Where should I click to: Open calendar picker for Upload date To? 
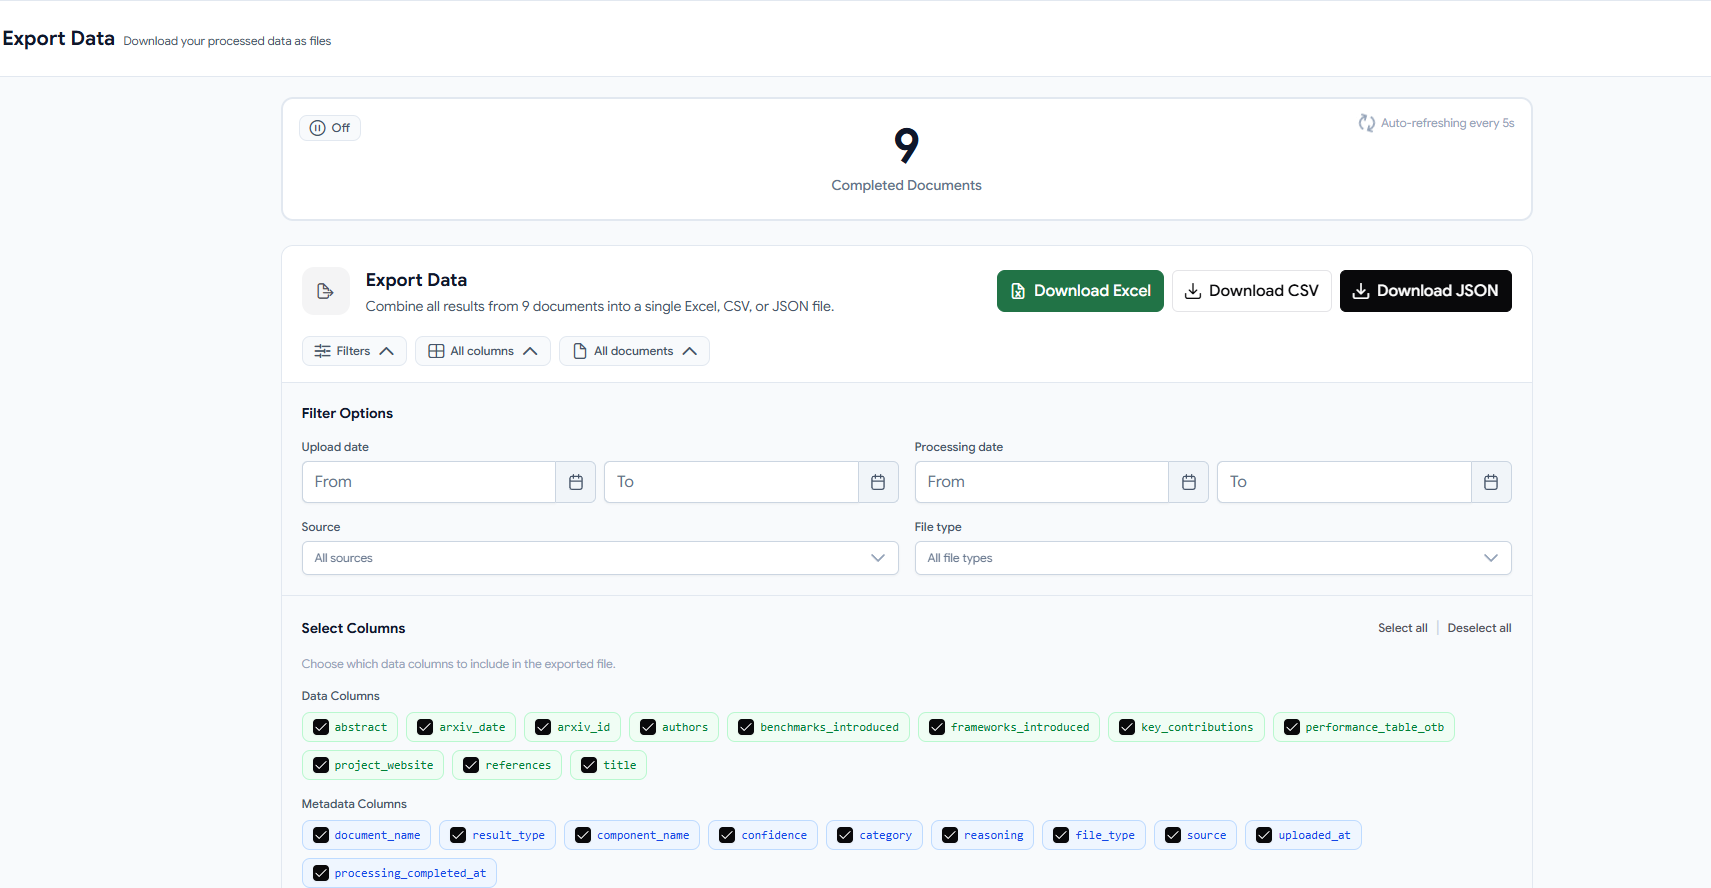[878, 482]
